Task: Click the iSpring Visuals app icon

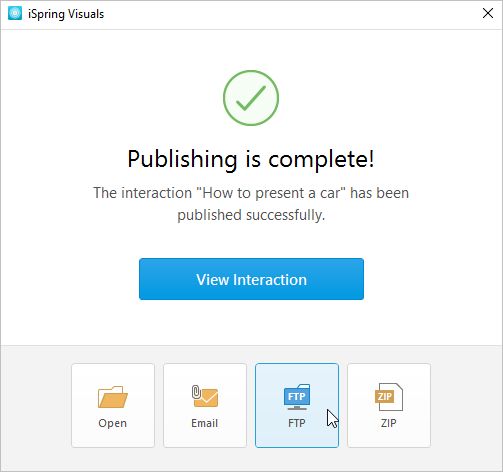Action: (x=15, y=14)
